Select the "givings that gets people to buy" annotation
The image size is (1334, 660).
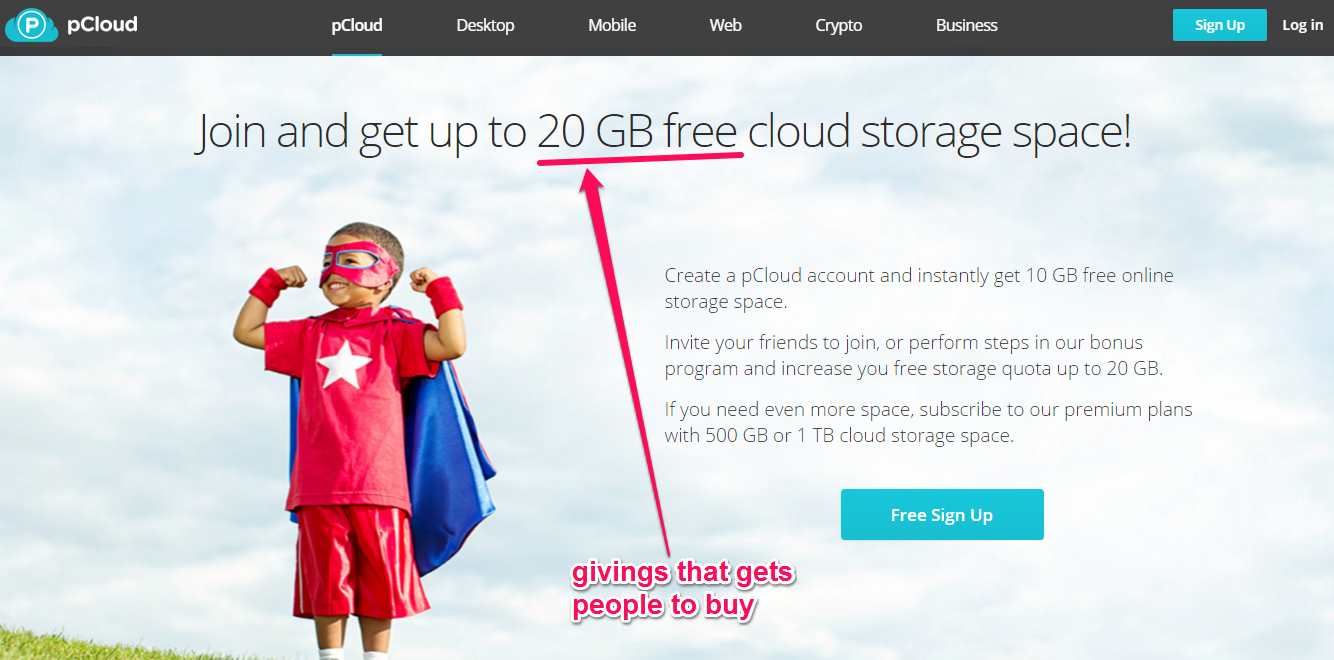pos(682,589)
